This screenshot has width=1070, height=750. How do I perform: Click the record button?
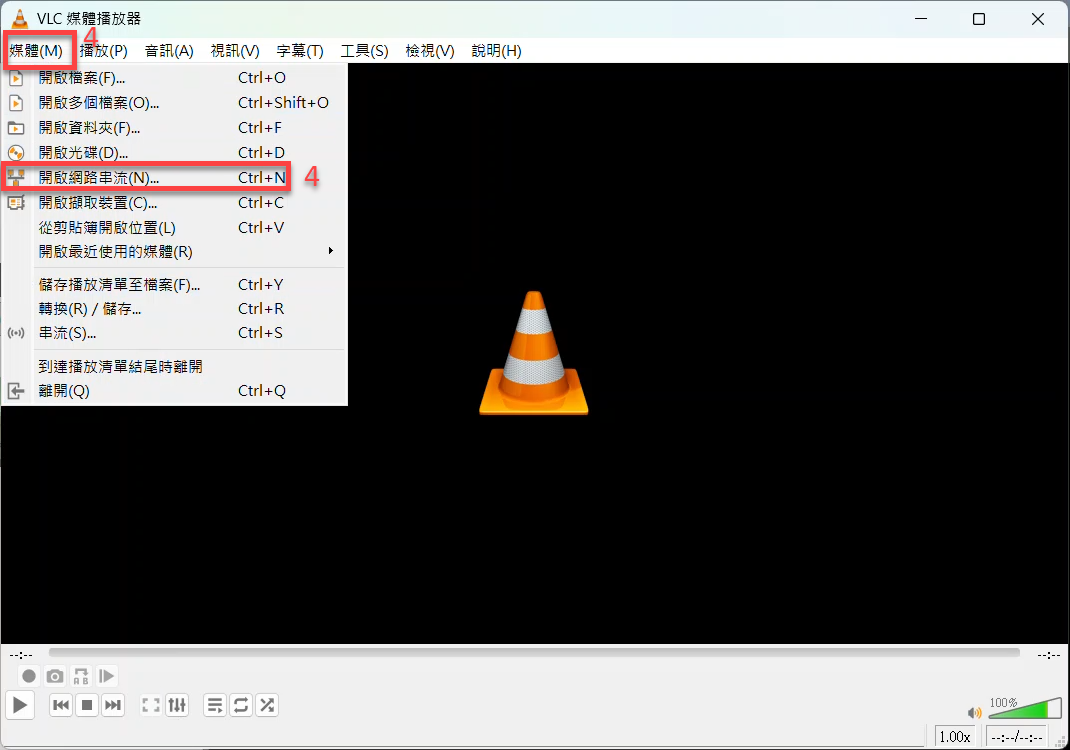29,676
